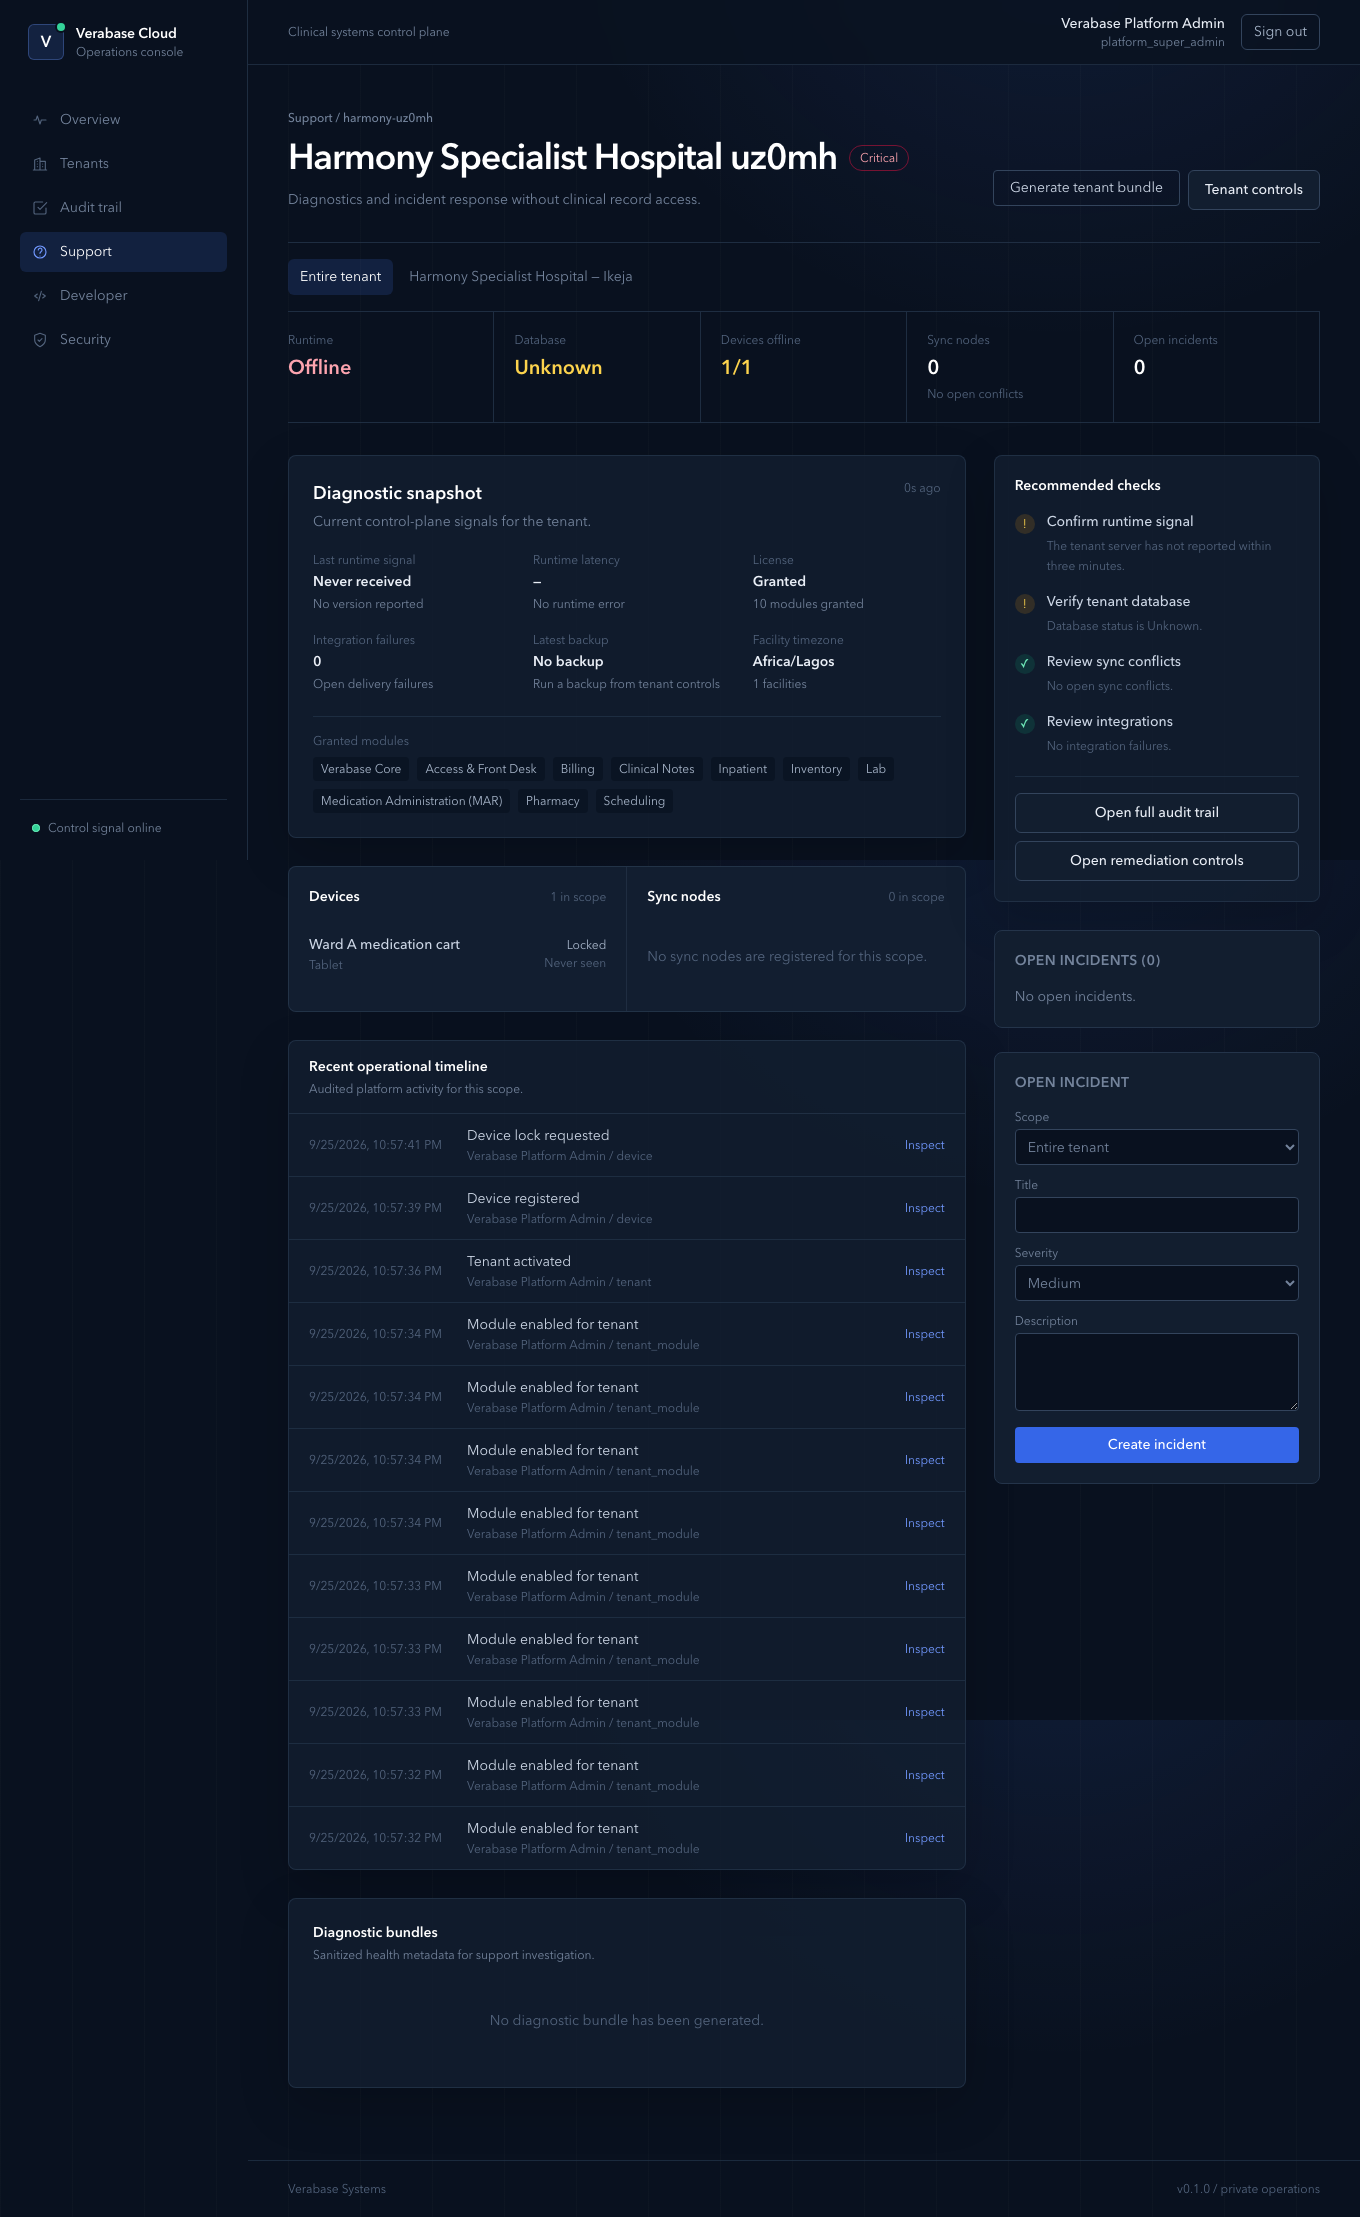Open remediation controls
Screen dimensions: 1360x2217
[x=1156, y=861]
